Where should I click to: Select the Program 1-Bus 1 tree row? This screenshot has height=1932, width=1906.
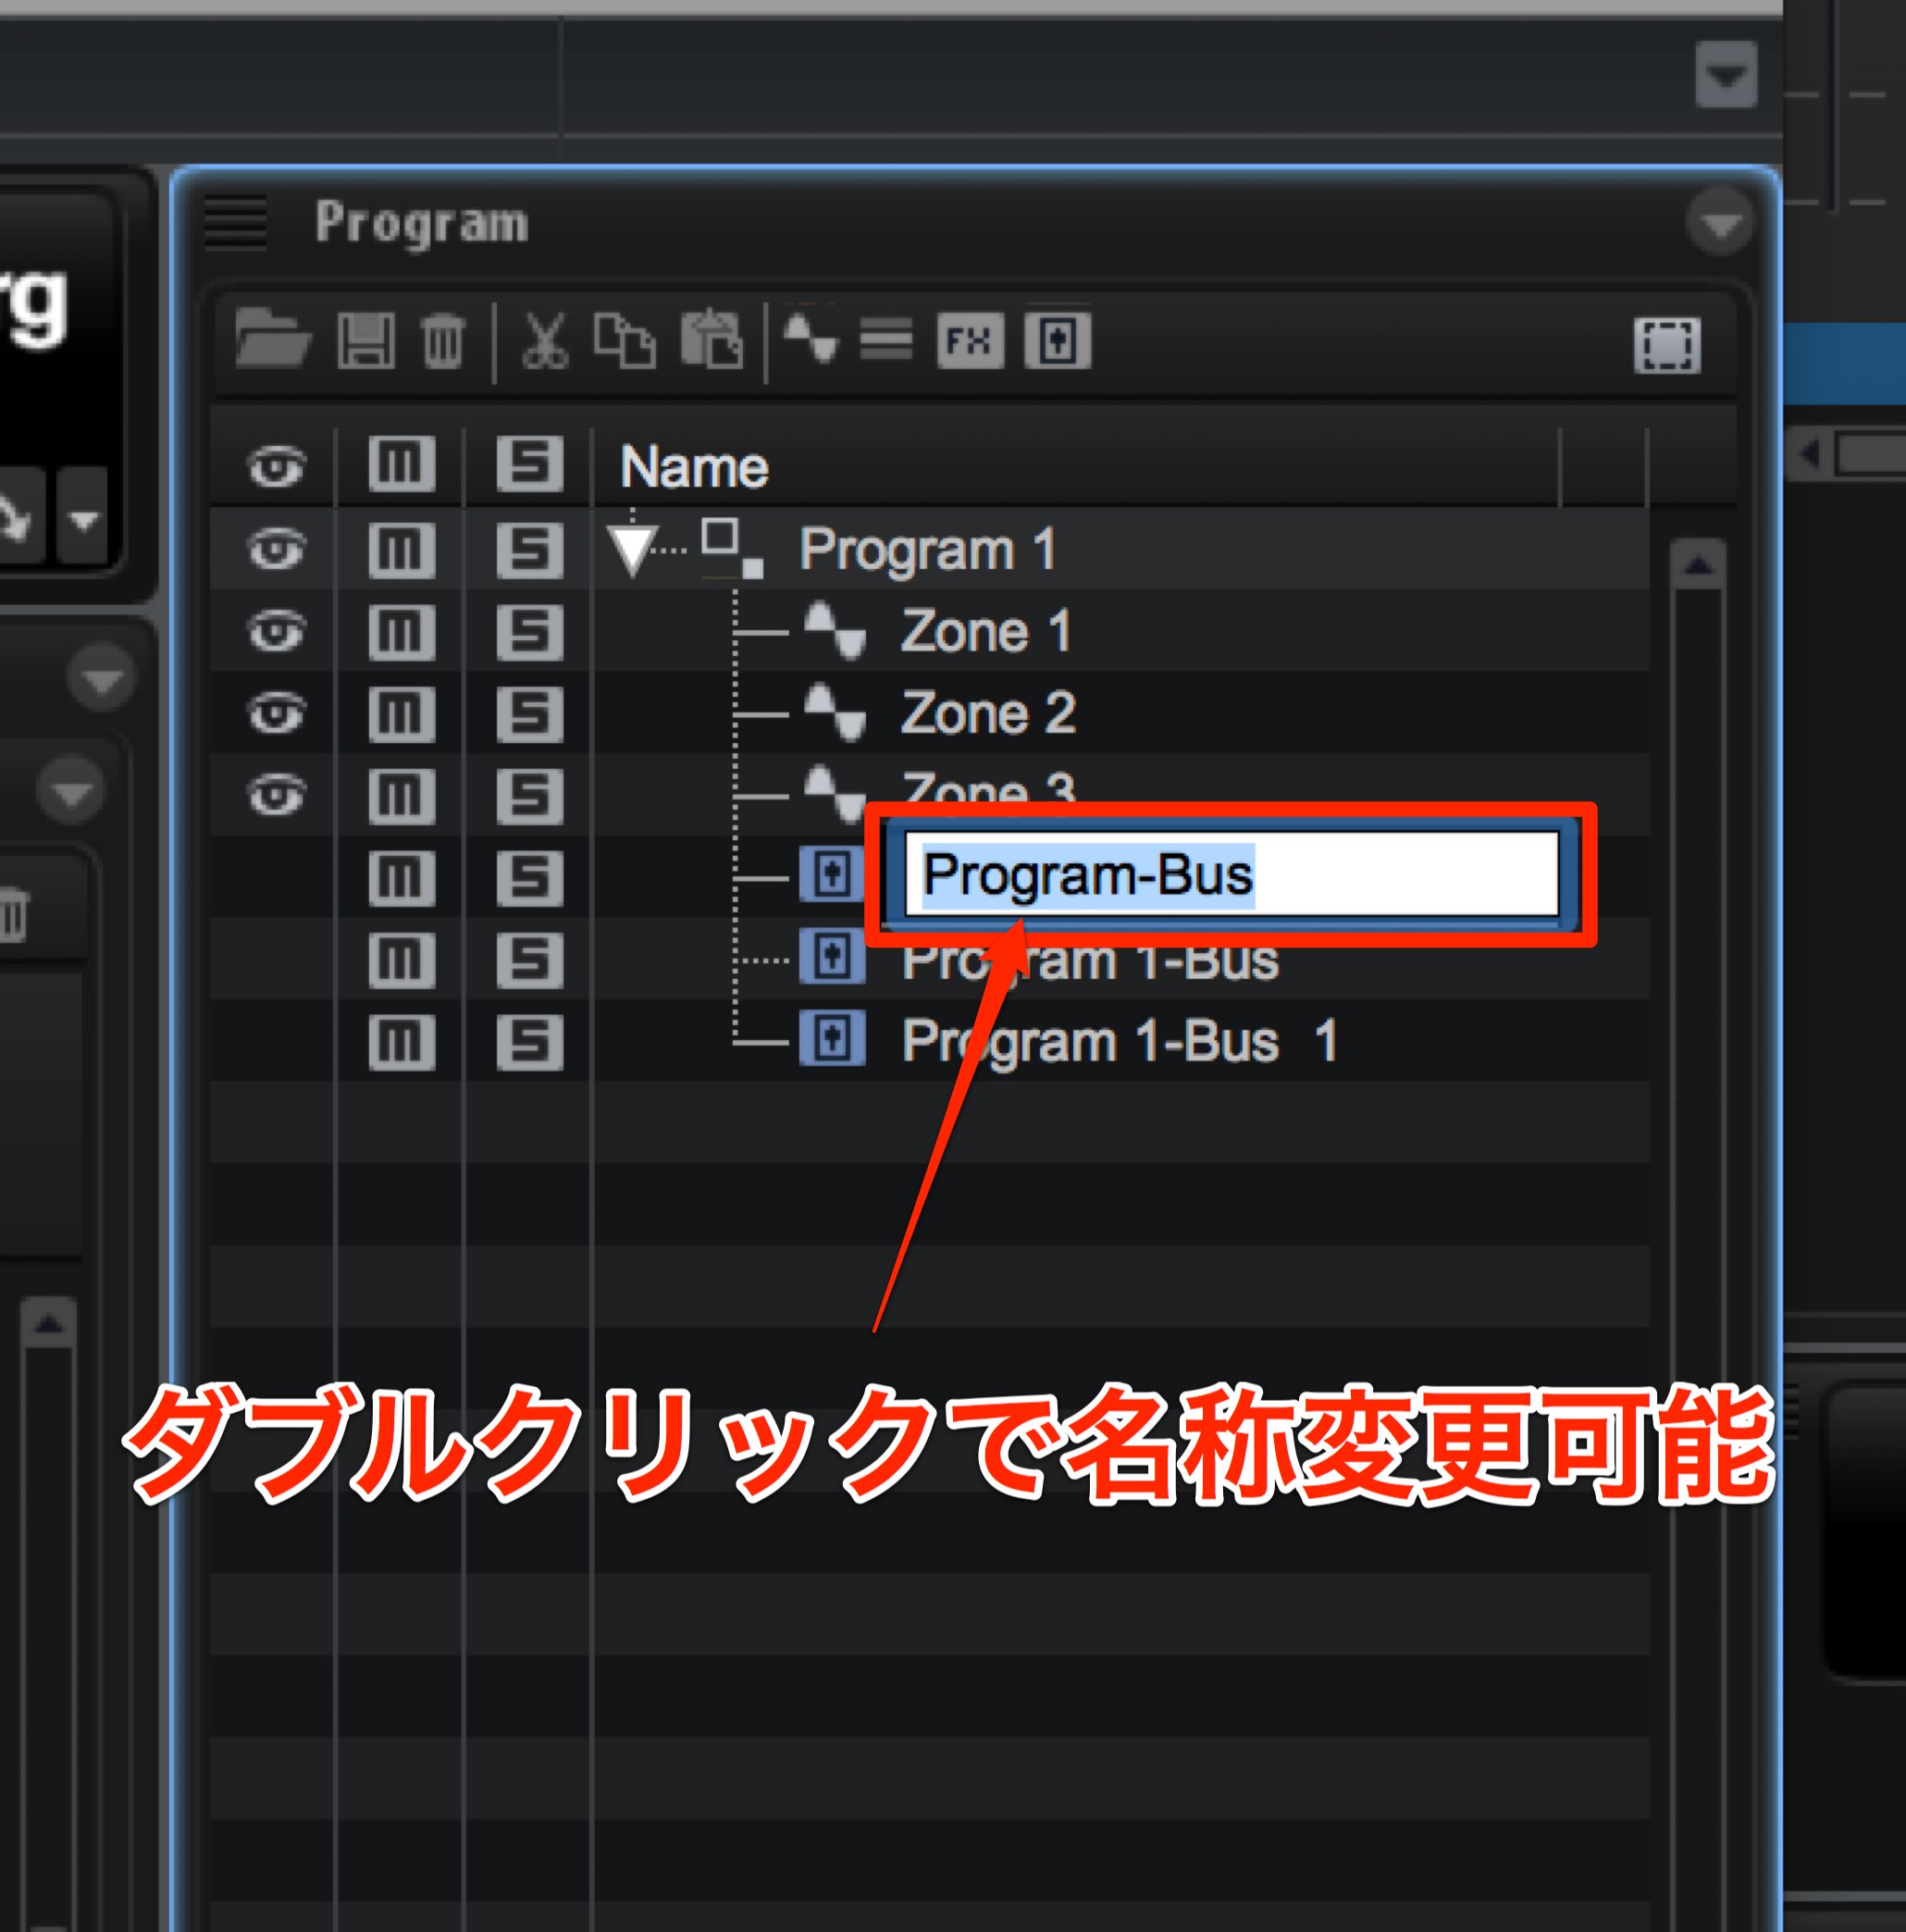pos(929,1041)
